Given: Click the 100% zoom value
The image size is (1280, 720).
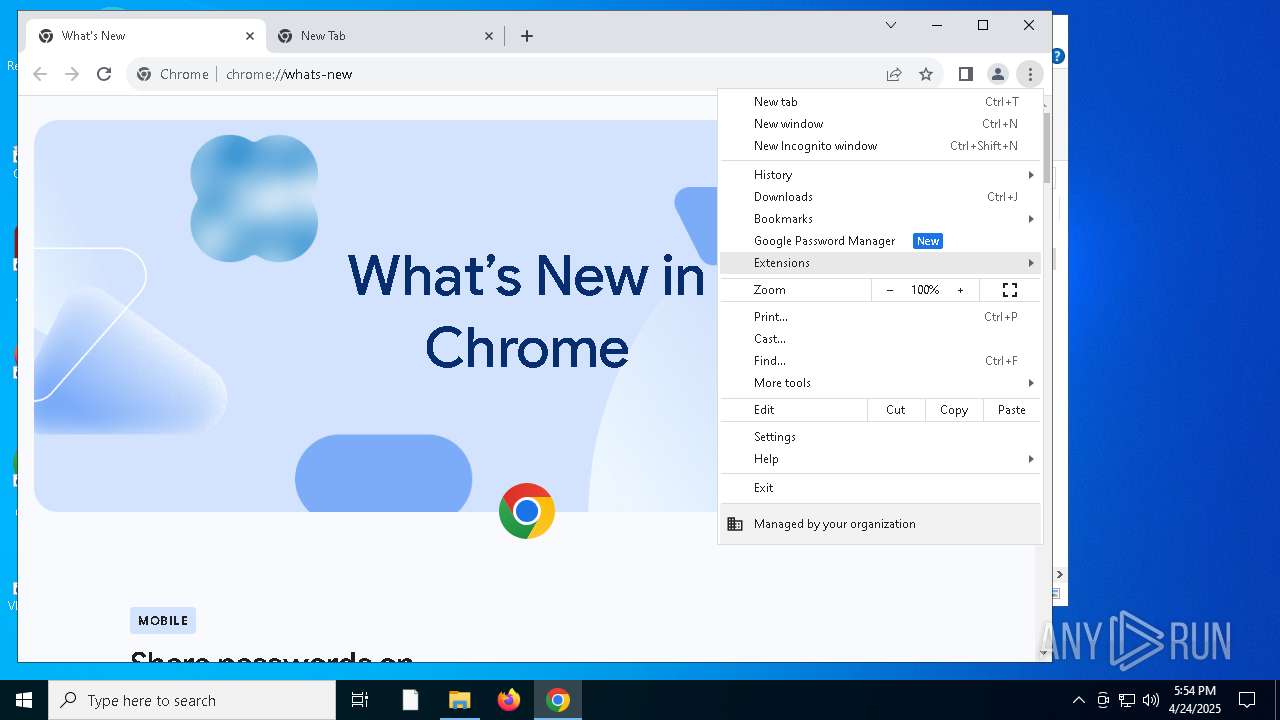Looking at the screenshot, I should (x=925, y=290).
